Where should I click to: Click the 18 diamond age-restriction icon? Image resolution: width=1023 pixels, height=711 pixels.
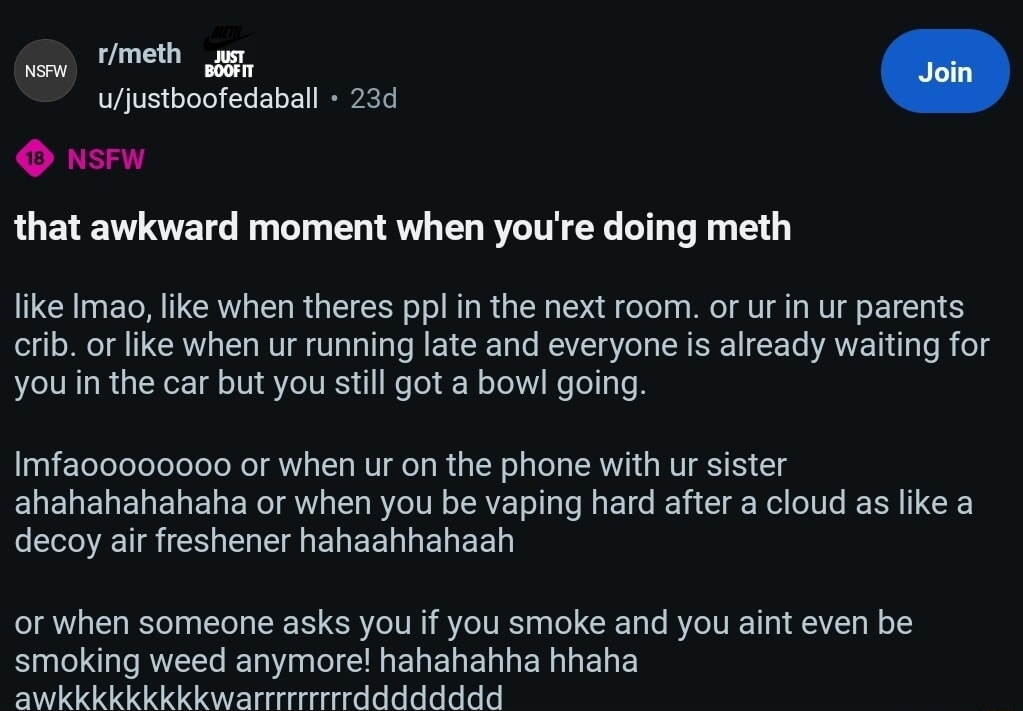[33, 159]
